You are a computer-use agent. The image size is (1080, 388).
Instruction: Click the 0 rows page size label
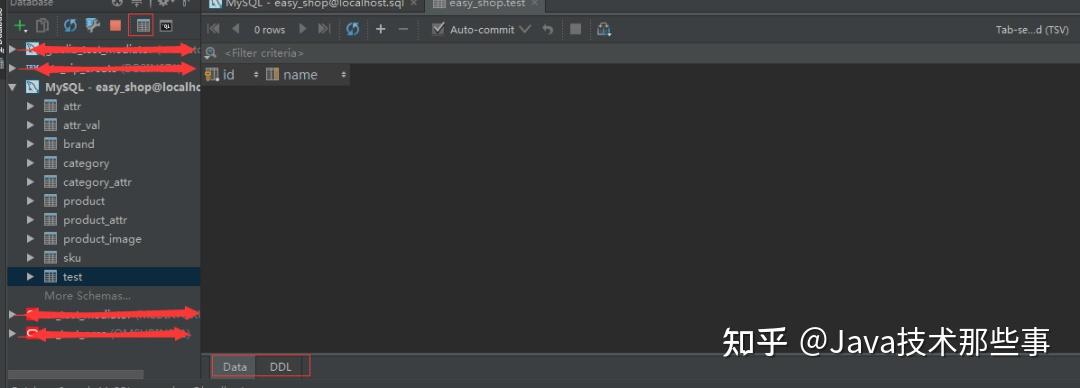point(269,30)
